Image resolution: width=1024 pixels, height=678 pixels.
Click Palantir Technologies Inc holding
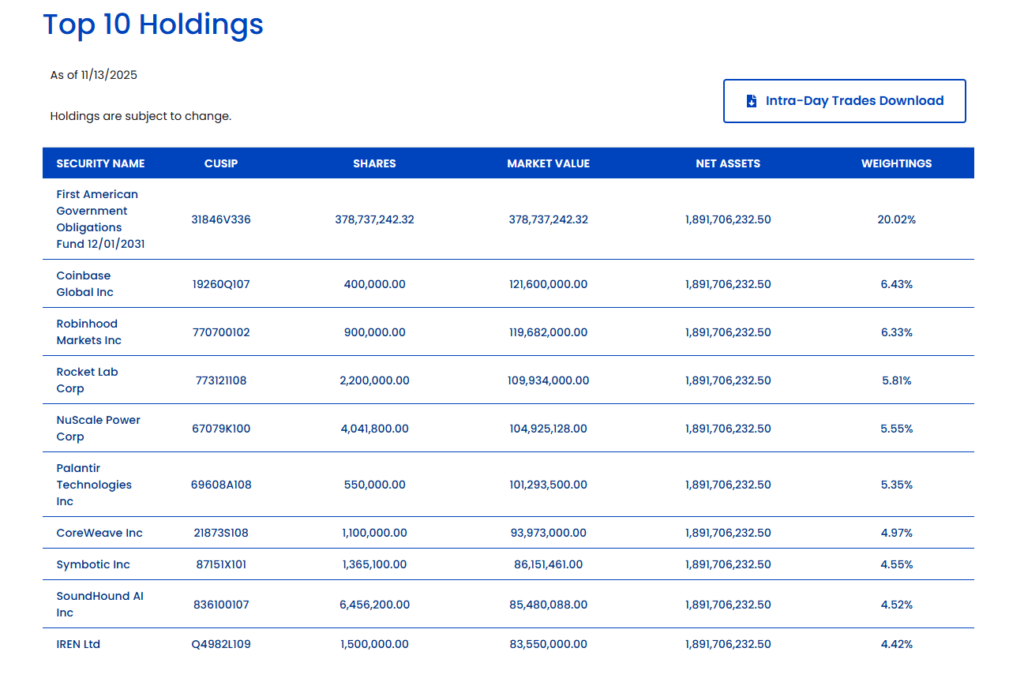tap(93, 484)
